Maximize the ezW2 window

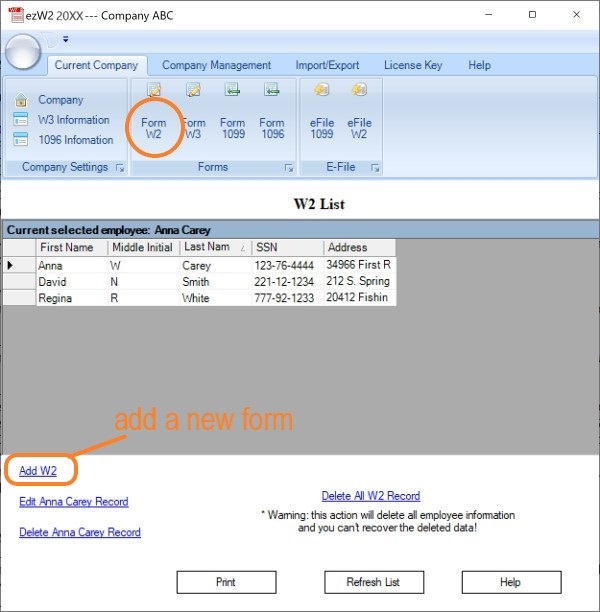point(532,14)
